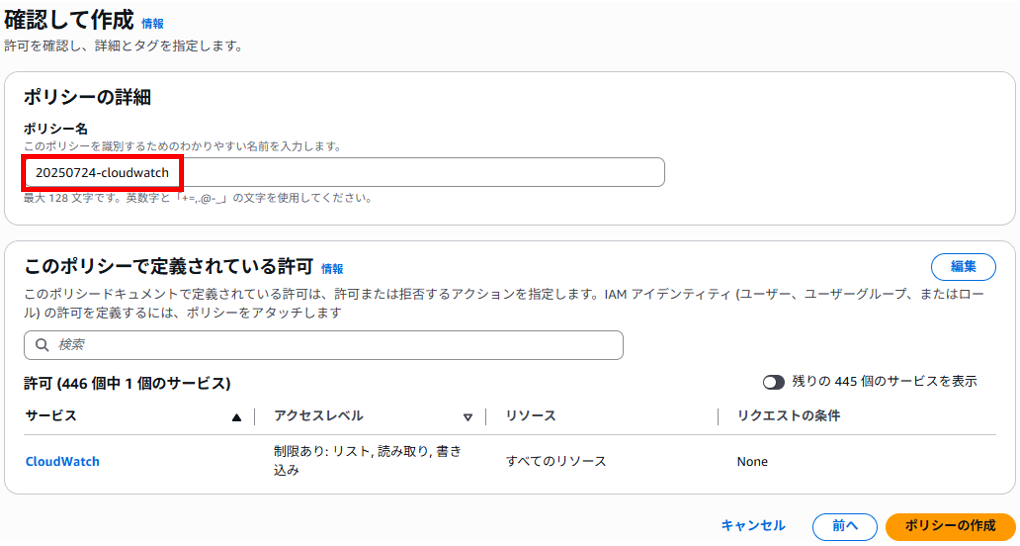Viewport: 1020px width, 546px height.
Task: Click the None request condition cell
Action: click(x=752, y=461)
